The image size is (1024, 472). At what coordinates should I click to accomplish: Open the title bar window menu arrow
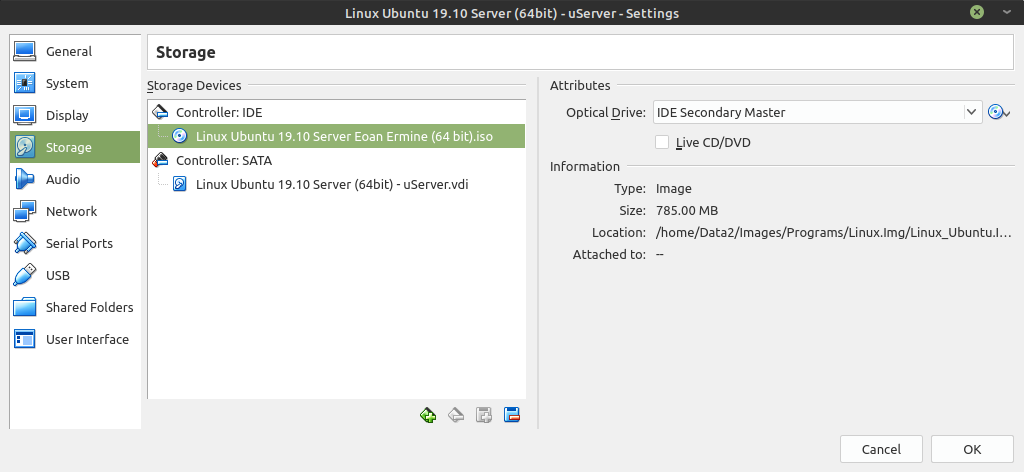1004,12
